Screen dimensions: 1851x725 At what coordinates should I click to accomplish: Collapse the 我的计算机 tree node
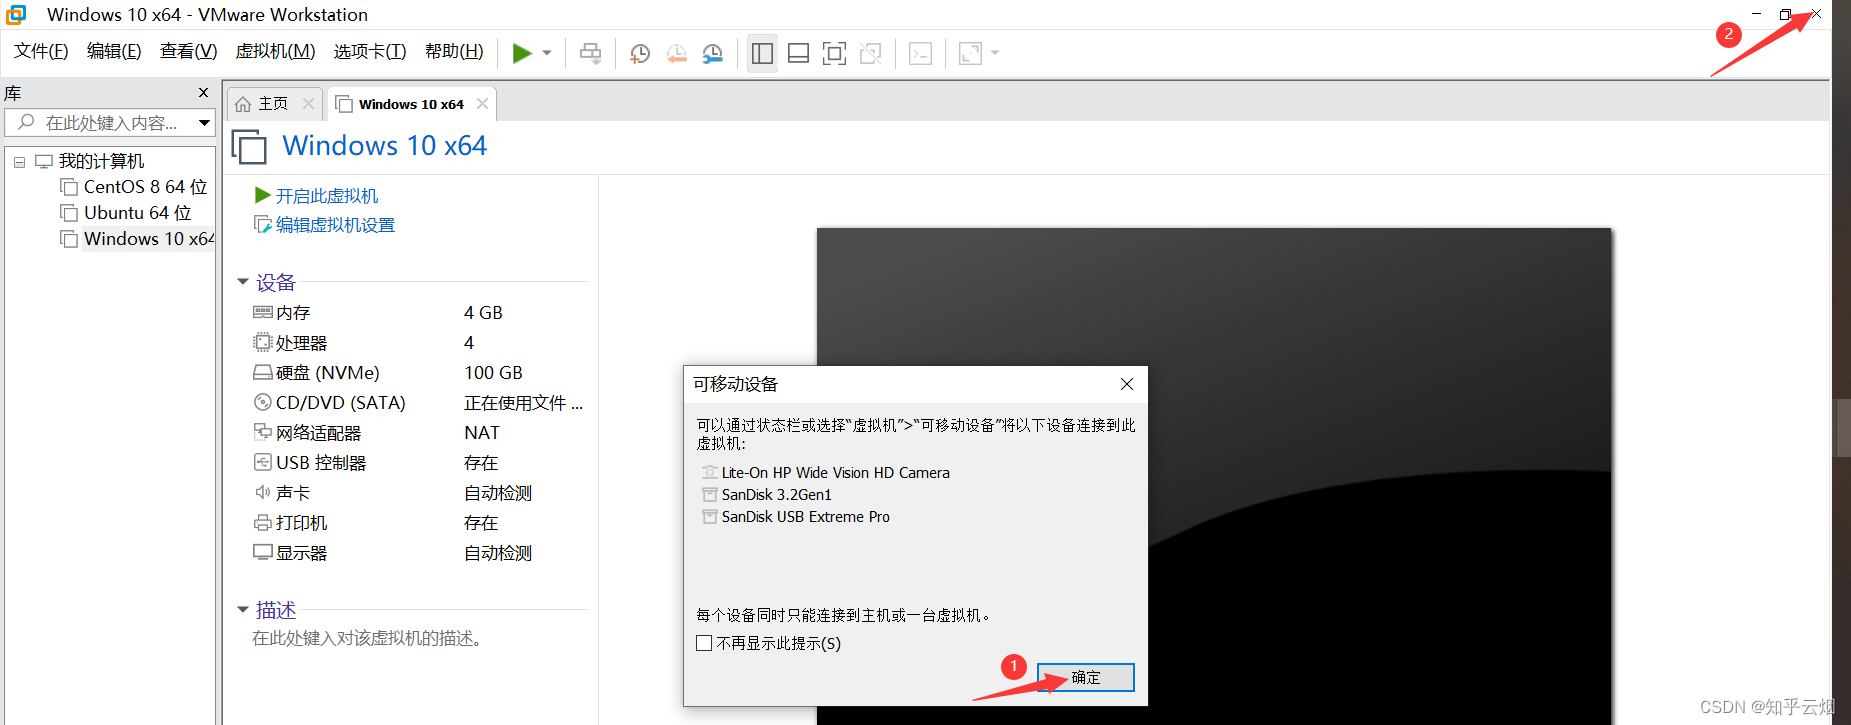point(19,162)
